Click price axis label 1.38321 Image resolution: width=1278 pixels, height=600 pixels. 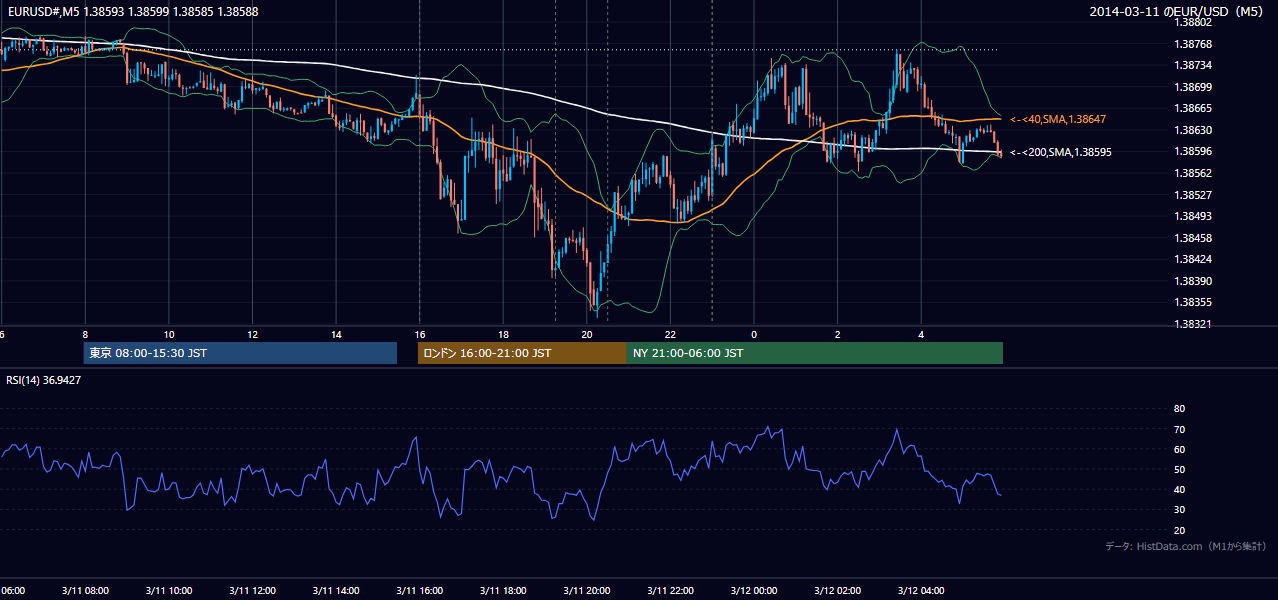[x=1193, y=324]
